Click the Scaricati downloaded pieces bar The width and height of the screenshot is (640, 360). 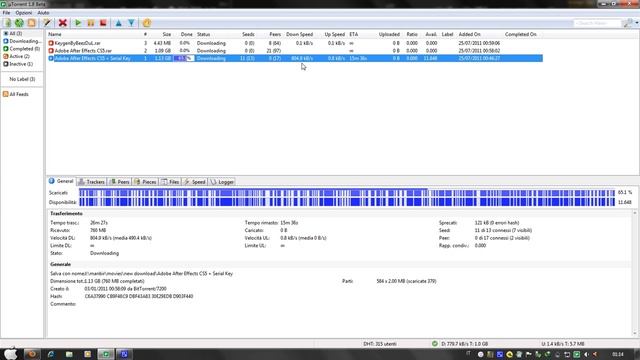click(347, 193)
